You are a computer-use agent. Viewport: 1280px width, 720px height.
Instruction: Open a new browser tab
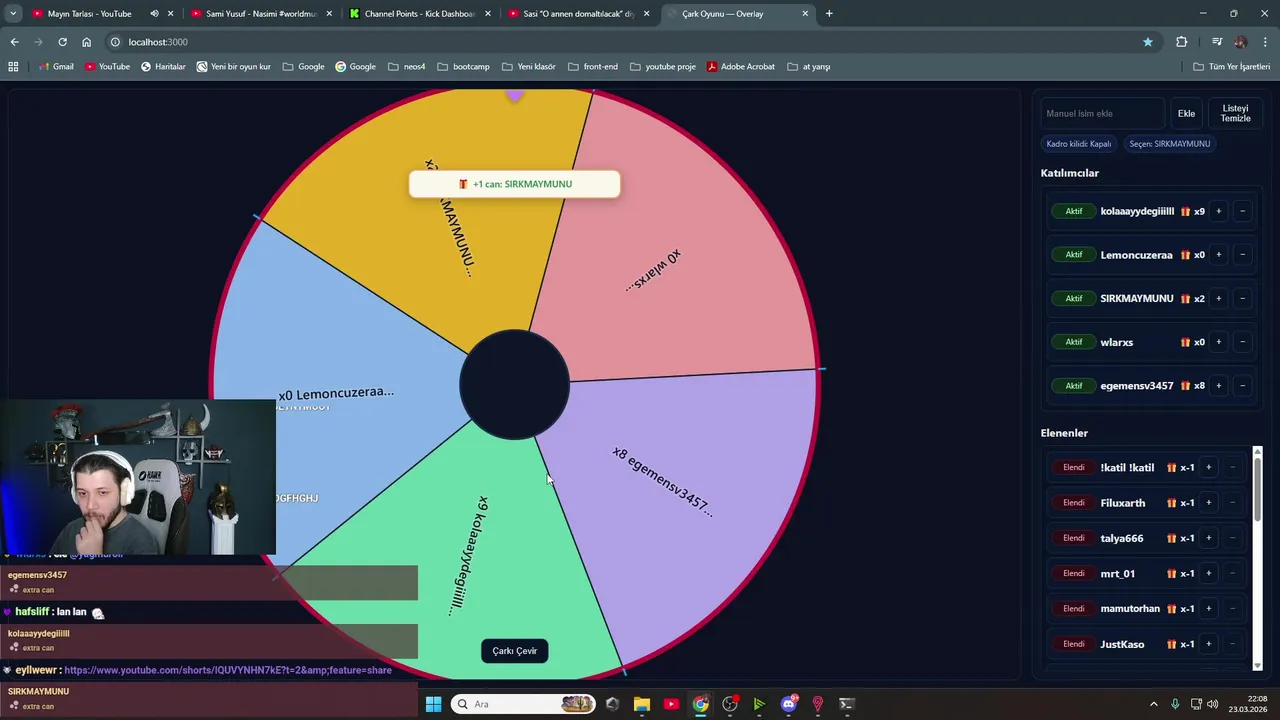click(x=829, y=14)
